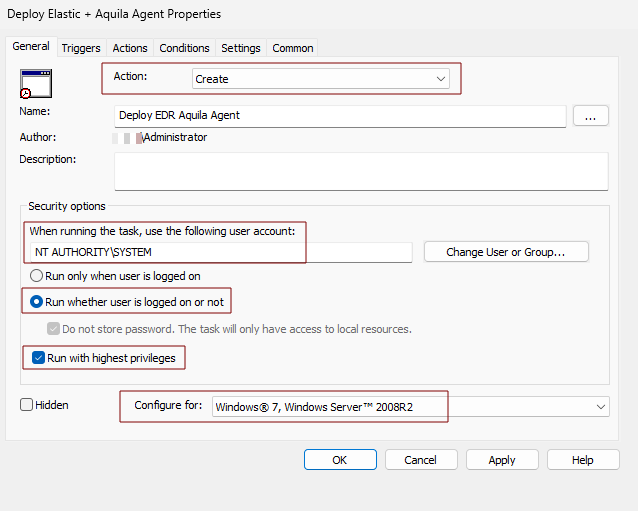The image size is (638, 511).
Task: Switch to the Common tab
Action: [x=292, y=48]
